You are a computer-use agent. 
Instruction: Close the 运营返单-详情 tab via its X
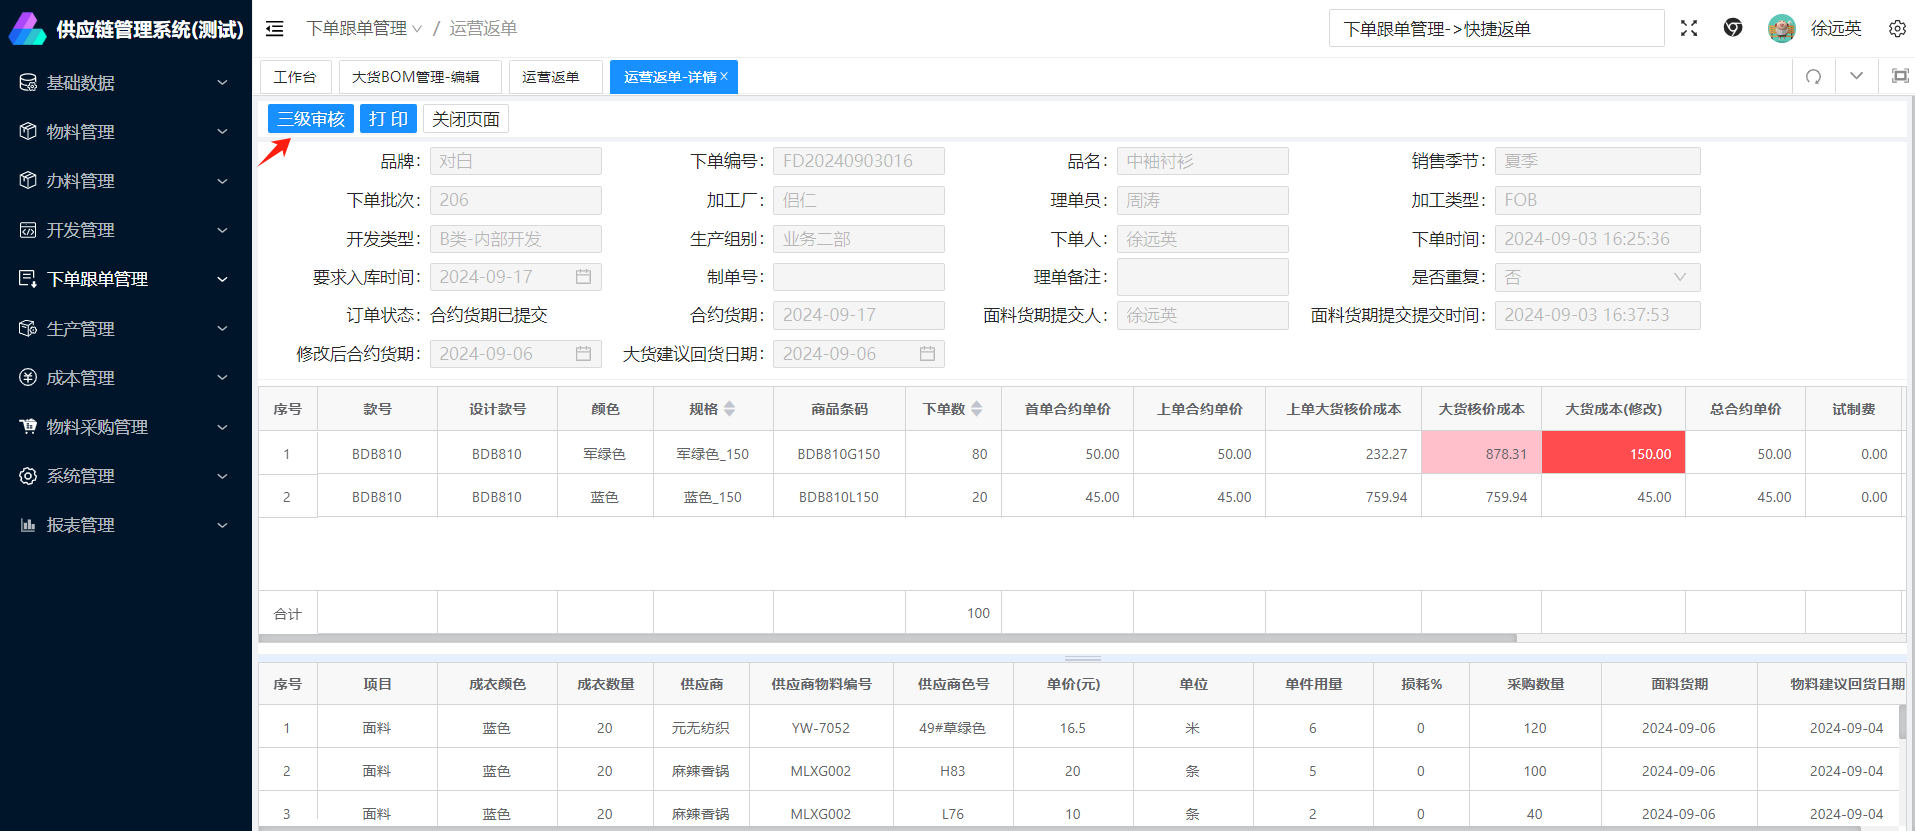pos(724,76)
